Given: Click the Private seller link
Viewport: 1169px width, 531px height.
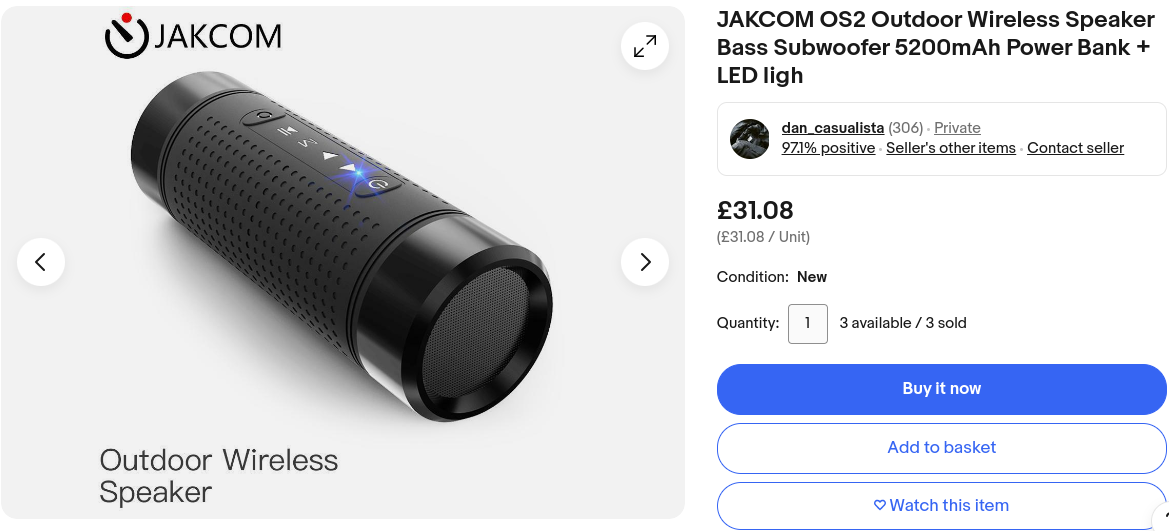Looking at the screenshot, I should (x=957, y=128).
